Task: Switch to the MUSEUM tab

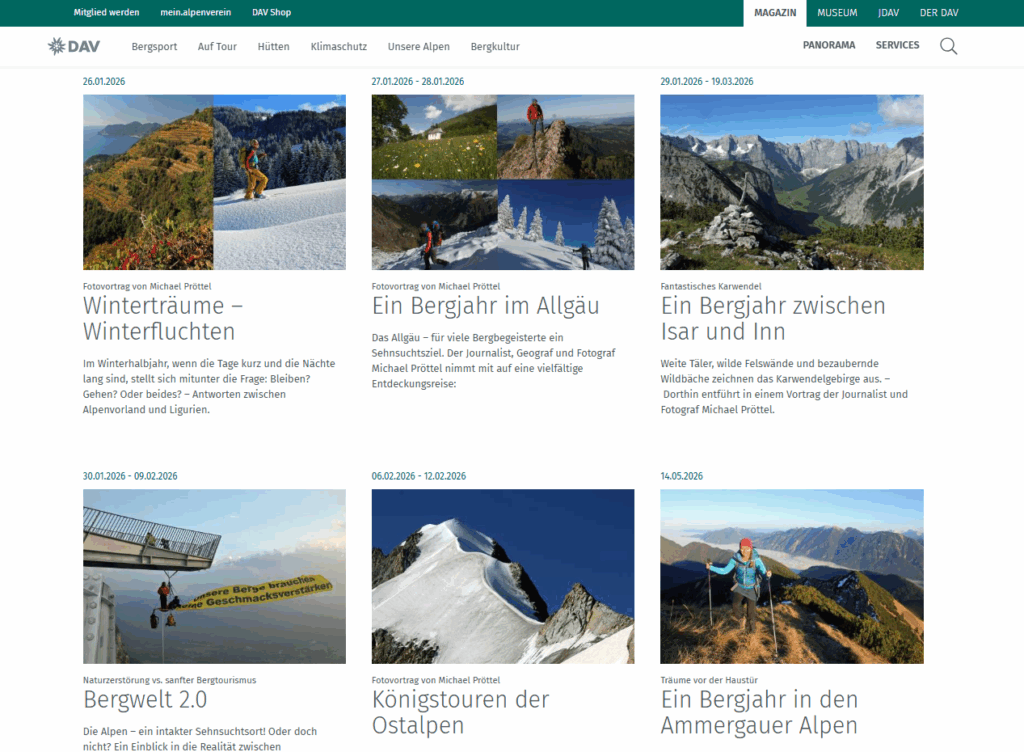Action: pos(837,13)
